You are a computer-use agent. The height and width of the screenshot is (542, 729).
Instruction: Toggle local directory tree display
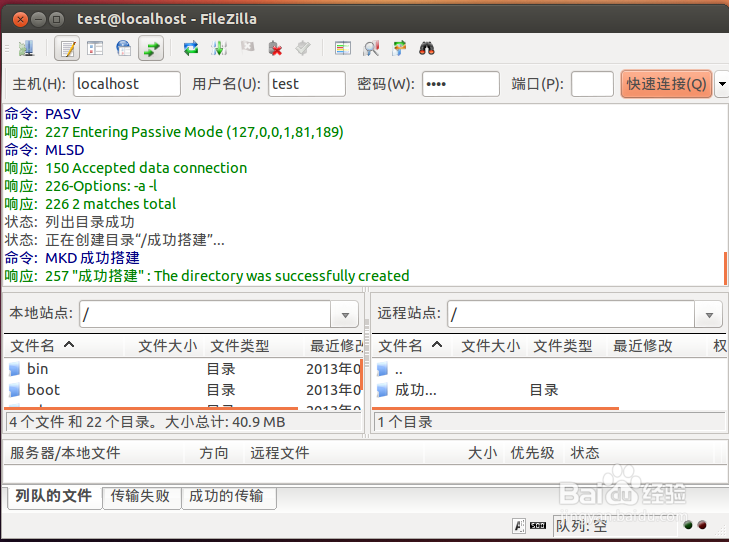pyautogui.click(x=95, y=48)
